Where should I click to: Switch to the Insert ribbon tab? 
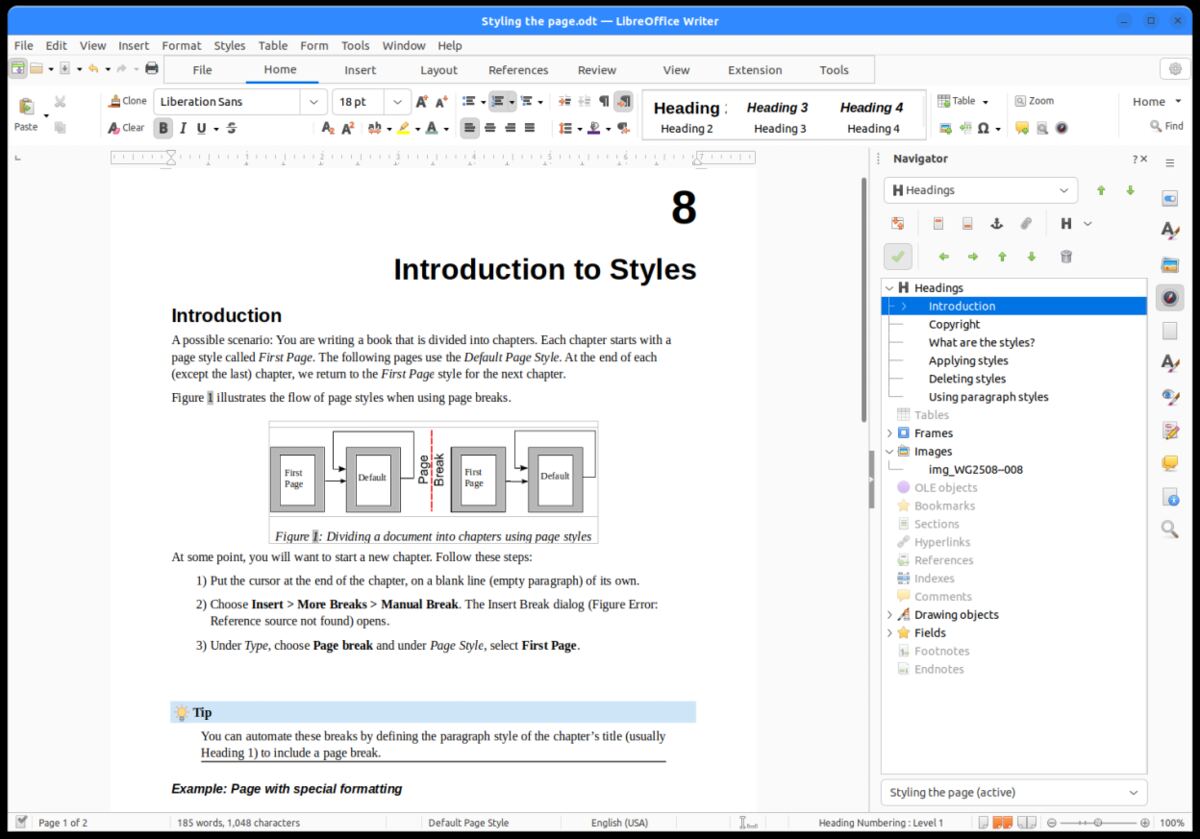click(360, 70)
